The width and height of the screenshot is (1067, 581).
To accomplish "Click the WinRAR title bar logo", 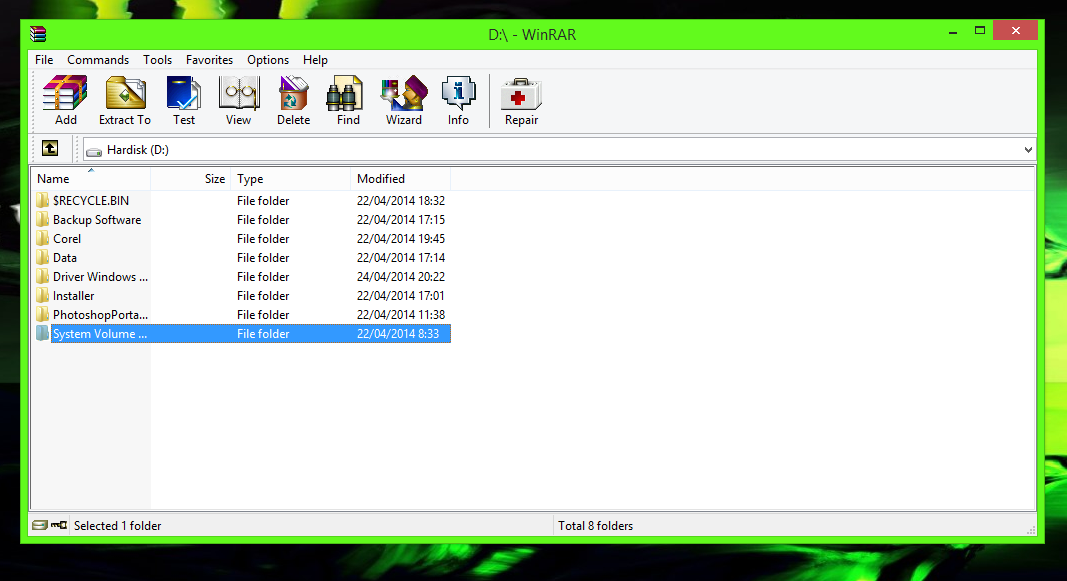I will point(38,33).
